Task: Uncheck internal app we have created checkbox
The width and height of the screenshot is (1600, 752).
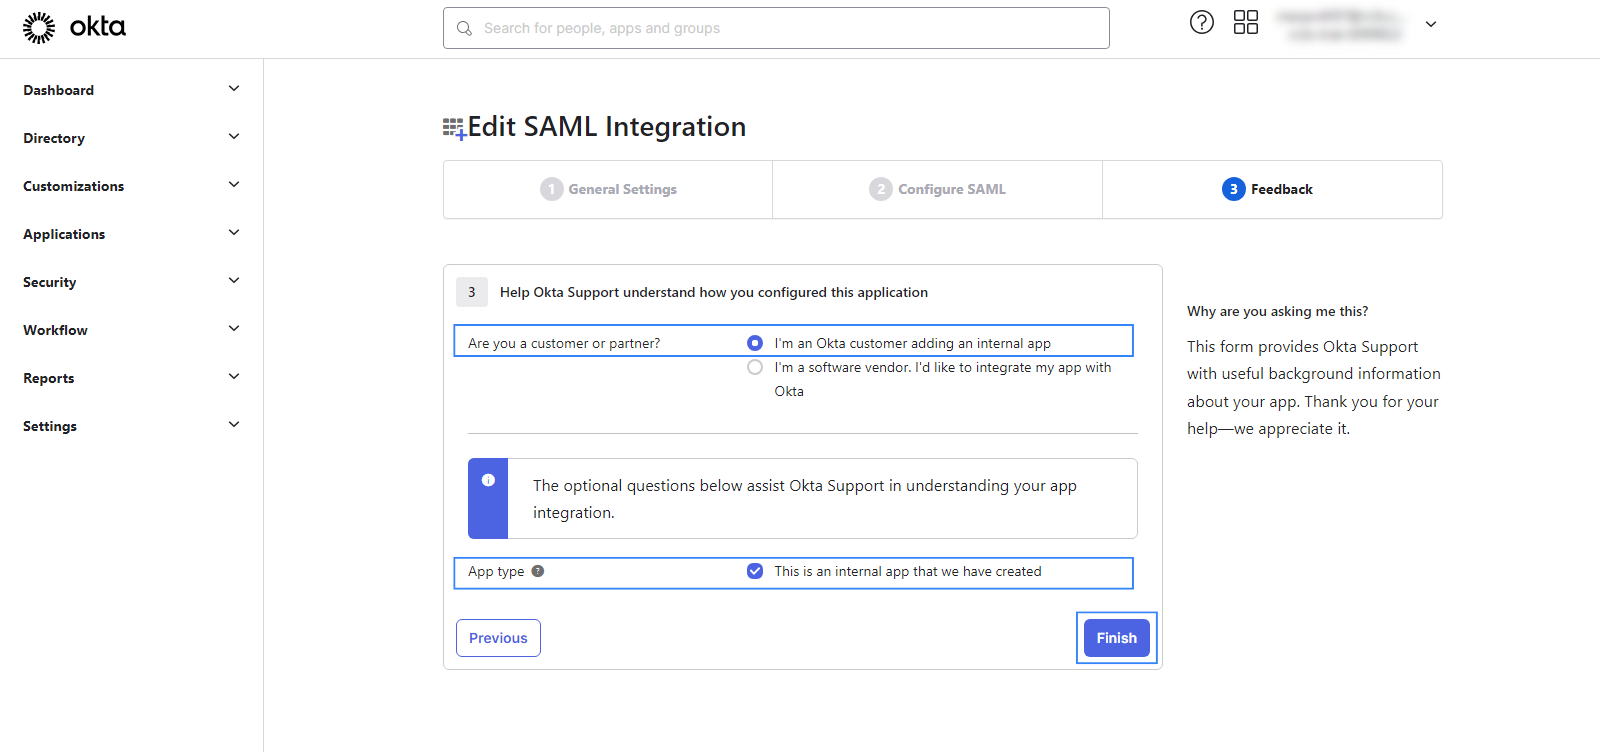Action: pyautogui.click(x=755, y=571)
